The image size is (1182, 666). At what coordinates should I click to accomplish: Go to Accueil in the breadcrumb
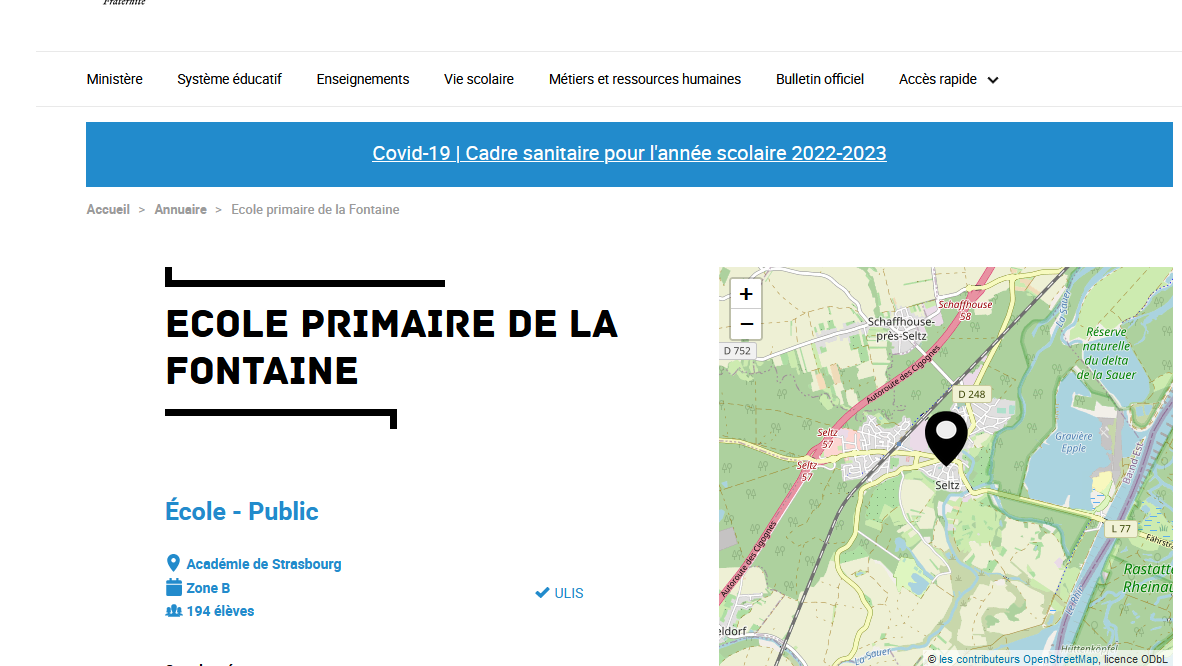[108, 209]
